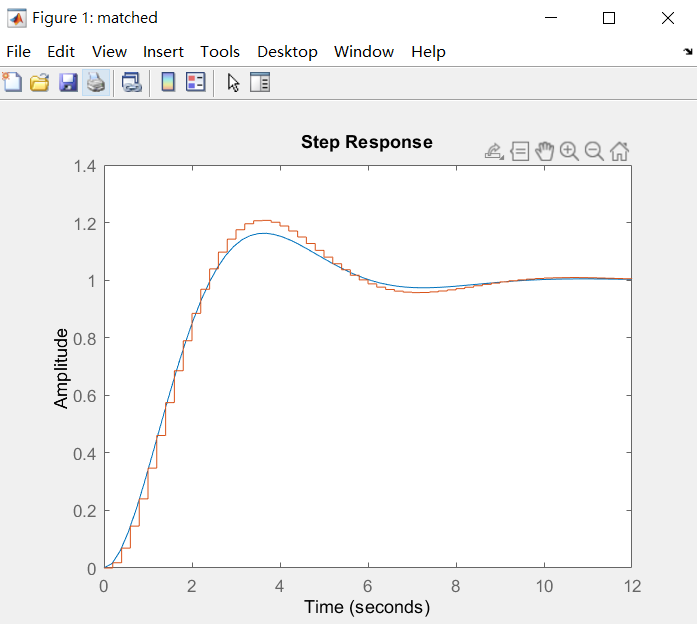
Task: Select the Zoom In magnifier
Action: click(569, 152)
